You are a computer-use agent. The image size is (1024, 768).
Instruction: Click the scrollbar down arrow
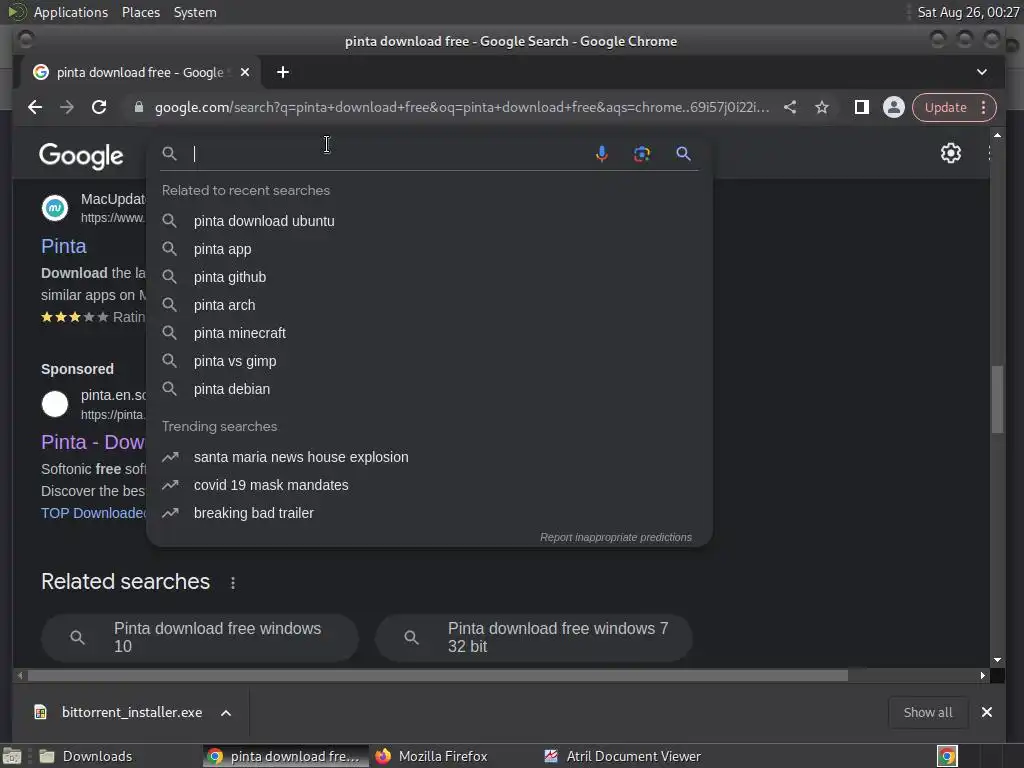pos(997,660)
